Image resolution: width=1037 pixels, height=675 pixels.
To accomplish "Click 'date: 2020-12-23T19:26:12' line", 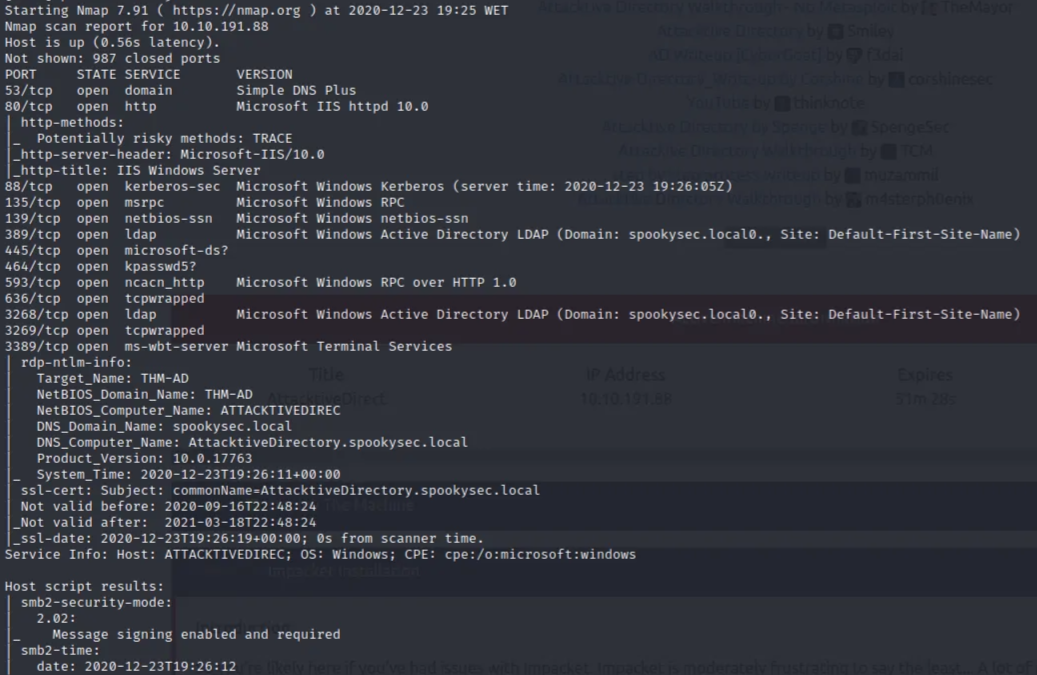I will tap(136, 666).
